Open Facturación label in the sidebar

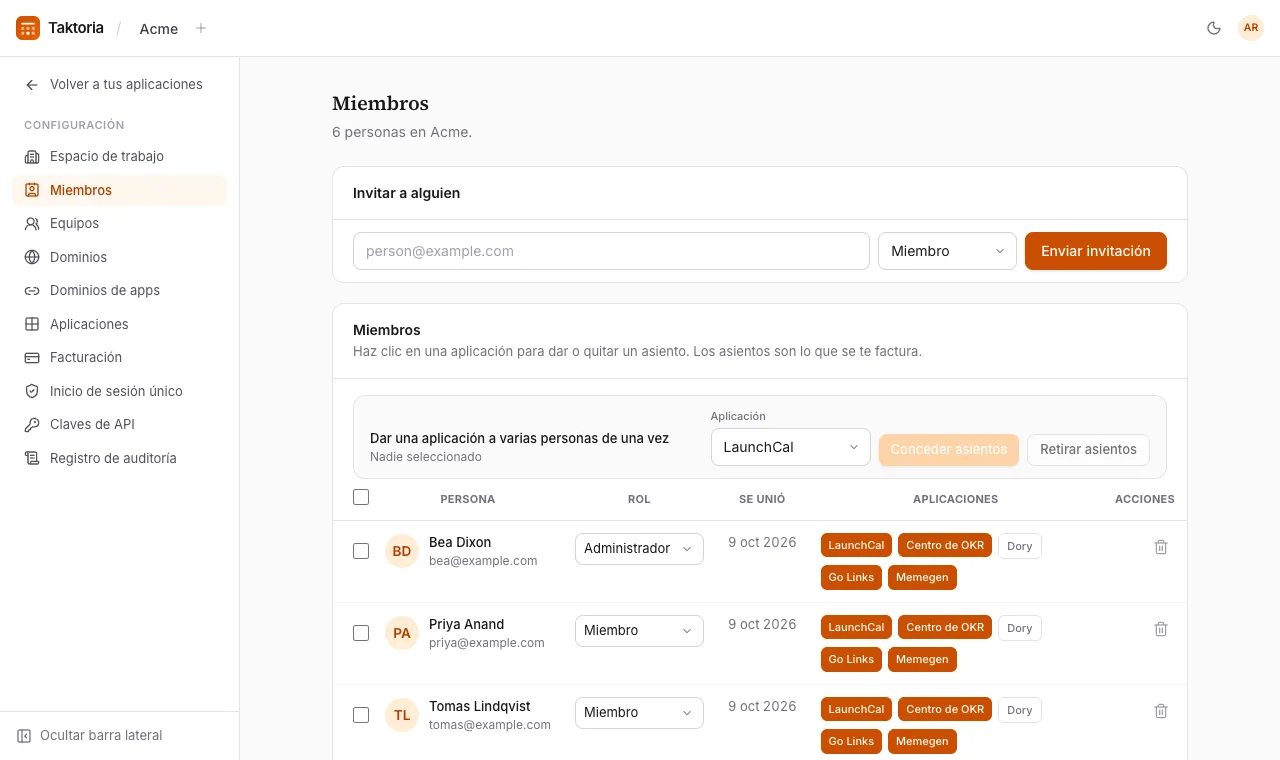tap(86, 357)
